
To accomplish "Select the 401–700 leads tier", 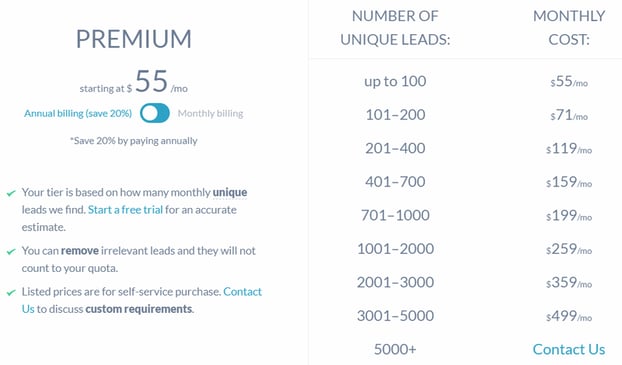I will 395,182.
